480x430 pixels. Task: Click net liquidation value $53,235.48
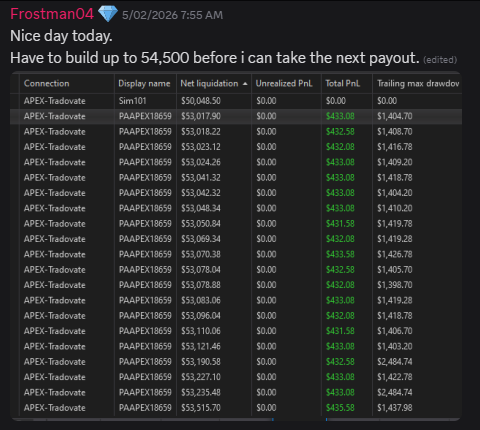click(201, 392)
